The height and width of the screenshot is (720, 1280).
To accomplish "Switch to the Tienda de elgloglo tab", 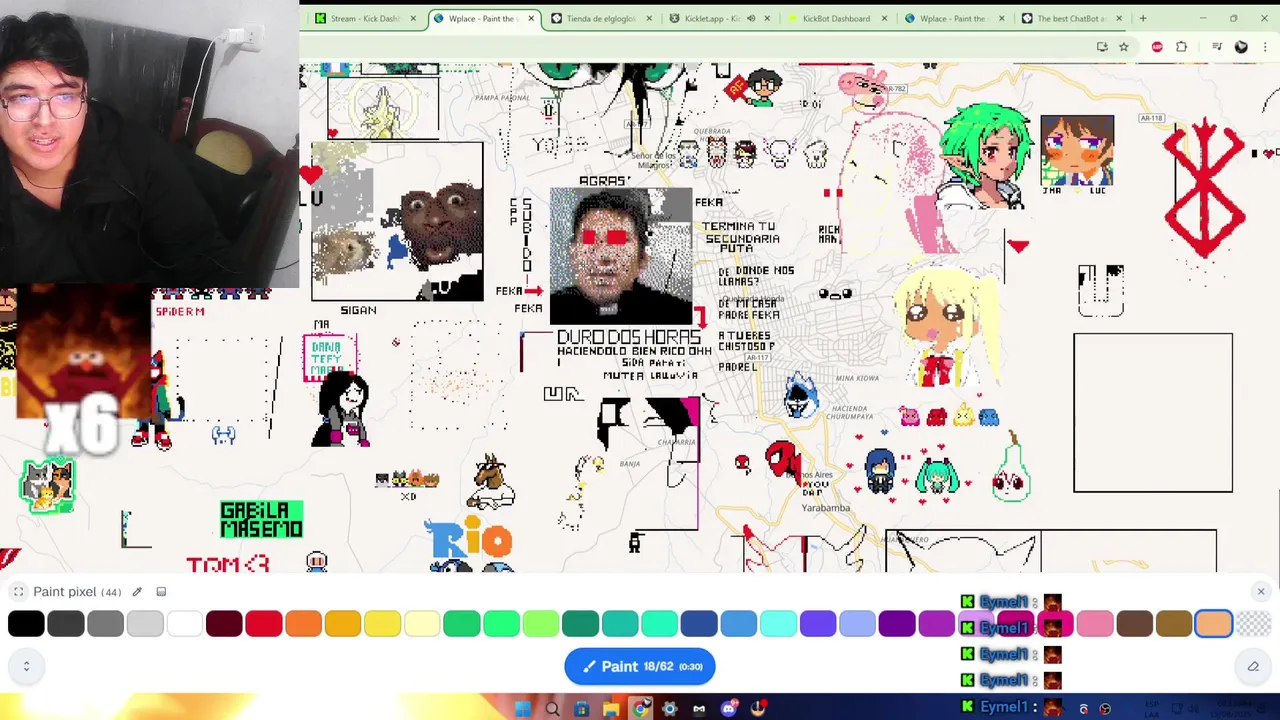I will [601, 18].
